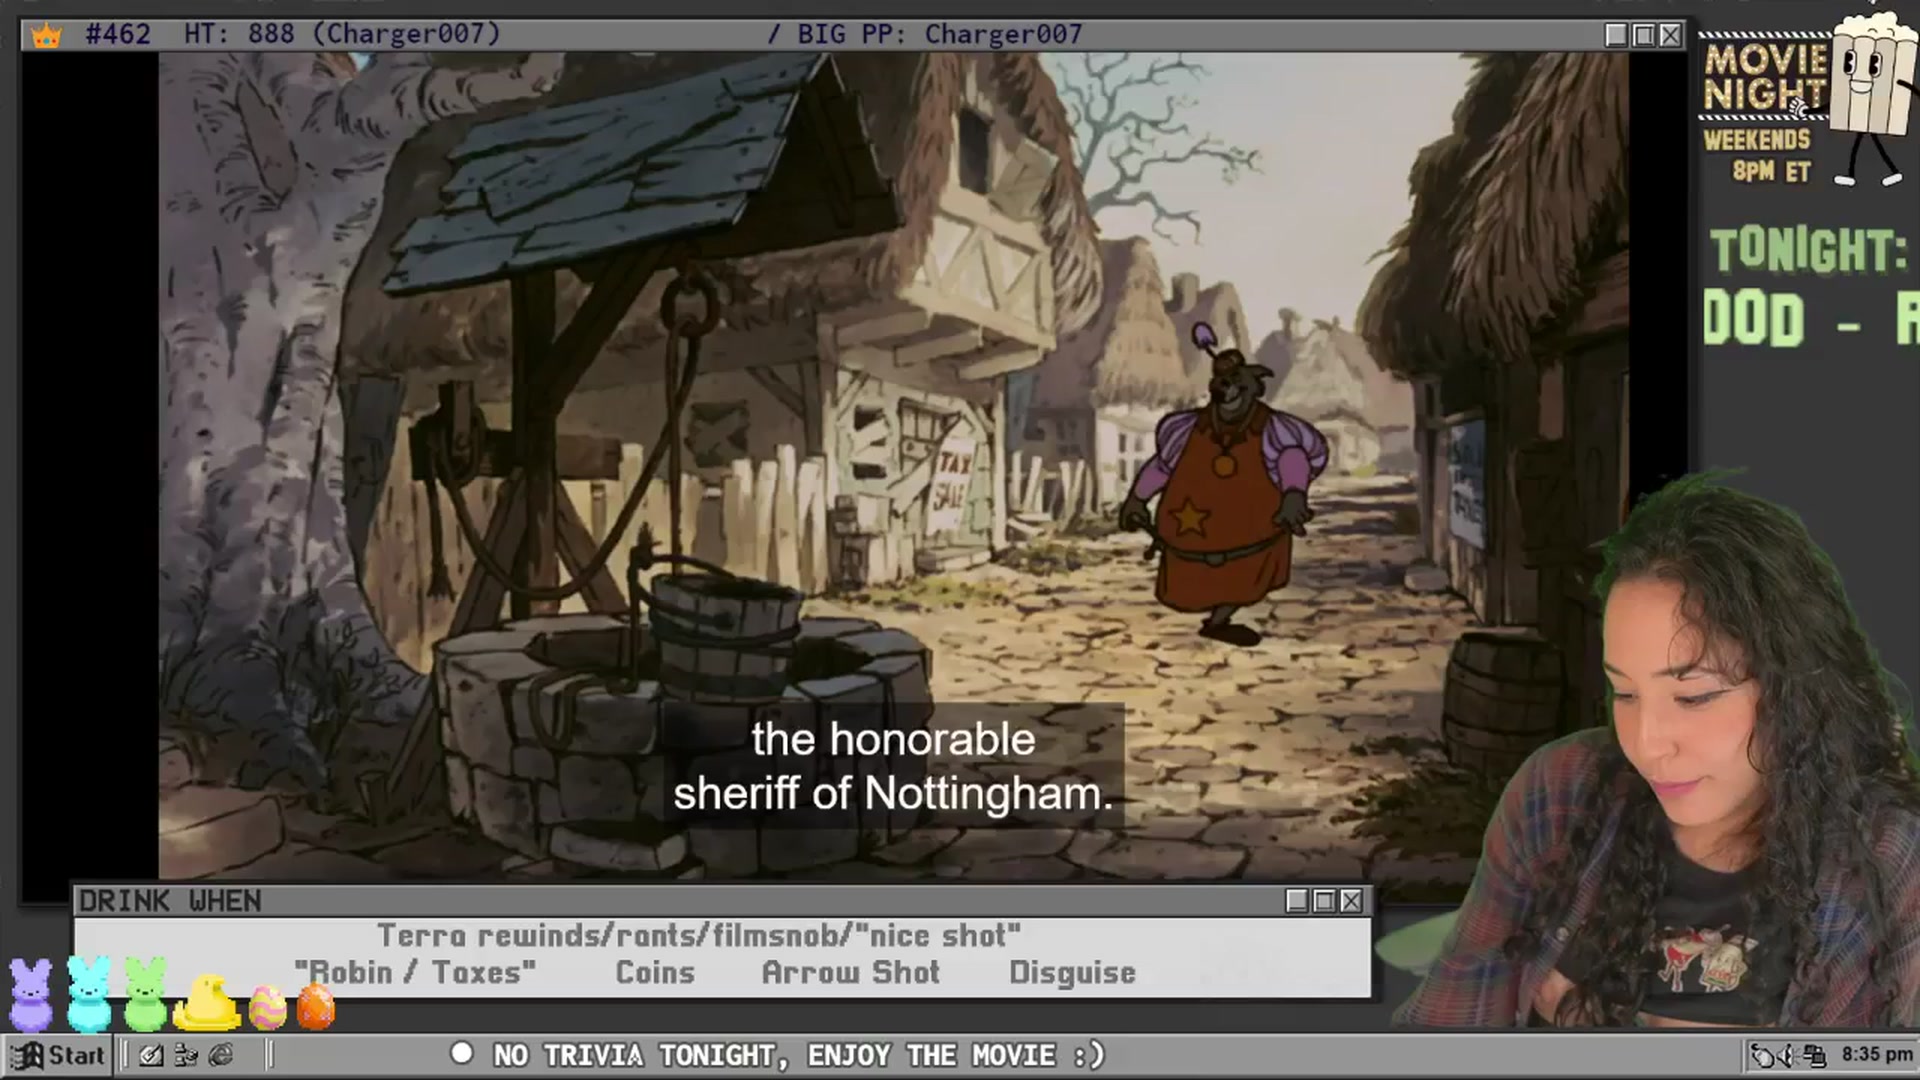Image resolution: width=1920 pixels, height=1080 pixels.
Task: Click the movie subtitle 'sheriff of Nottingham.'
Action: [893, 794]
